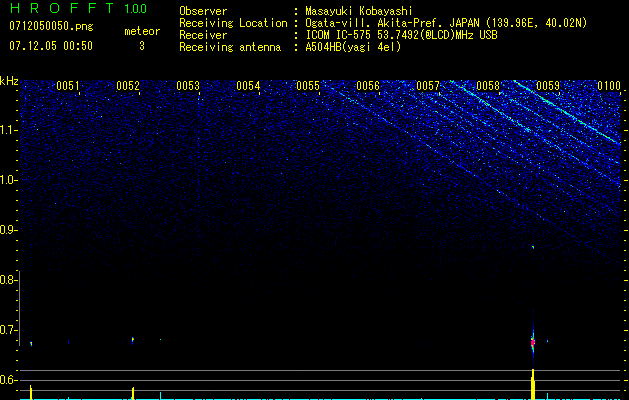Image resolution: width=629 pixels, height=400 pixels.
Task: Click the 0.9 frequency axis label
Action: pos(7,230)
